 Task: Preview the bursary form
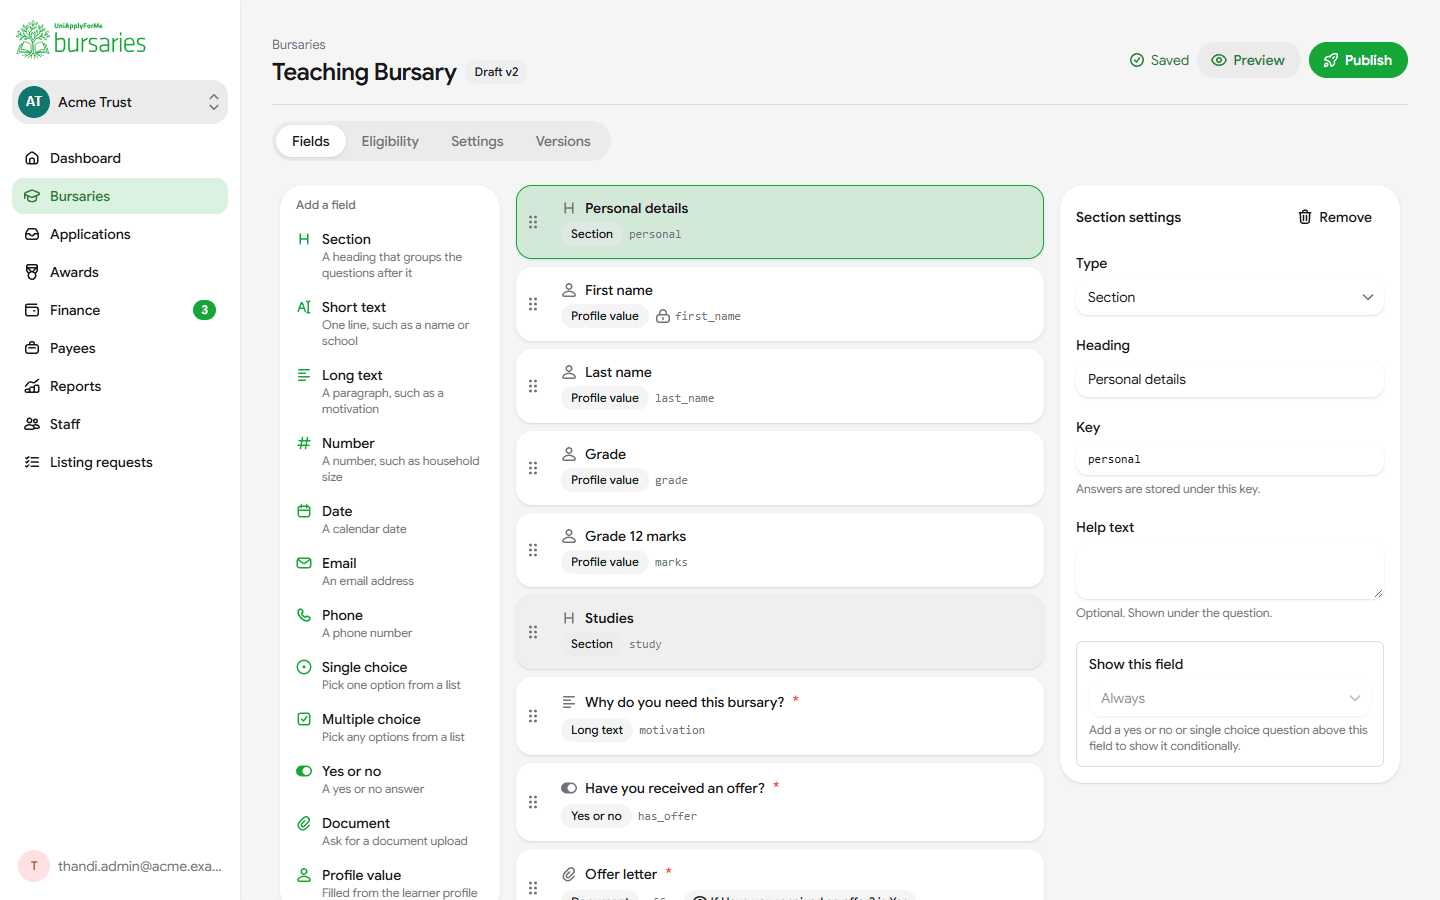1249,60
